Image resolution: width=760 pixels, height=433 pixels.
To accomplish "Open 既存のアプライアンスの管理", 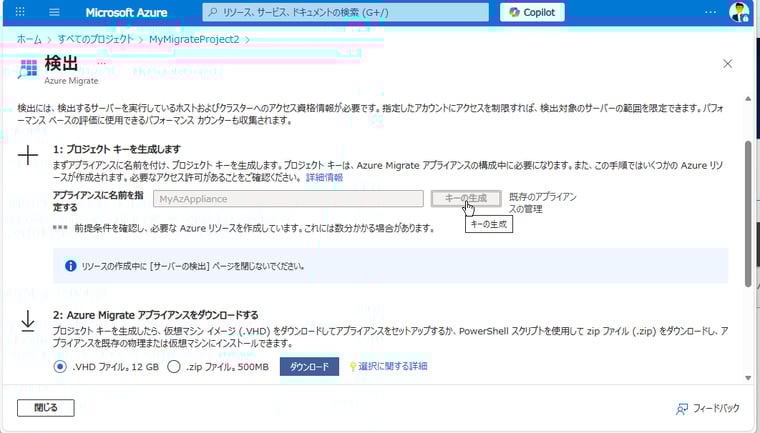I will point(542,203).
